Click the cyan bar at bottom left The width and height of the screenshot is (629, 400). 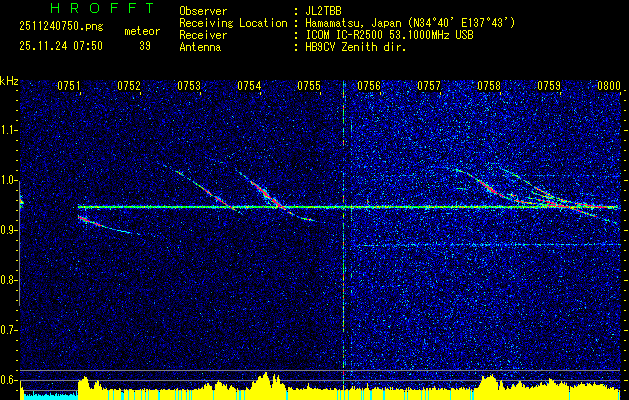49,395
